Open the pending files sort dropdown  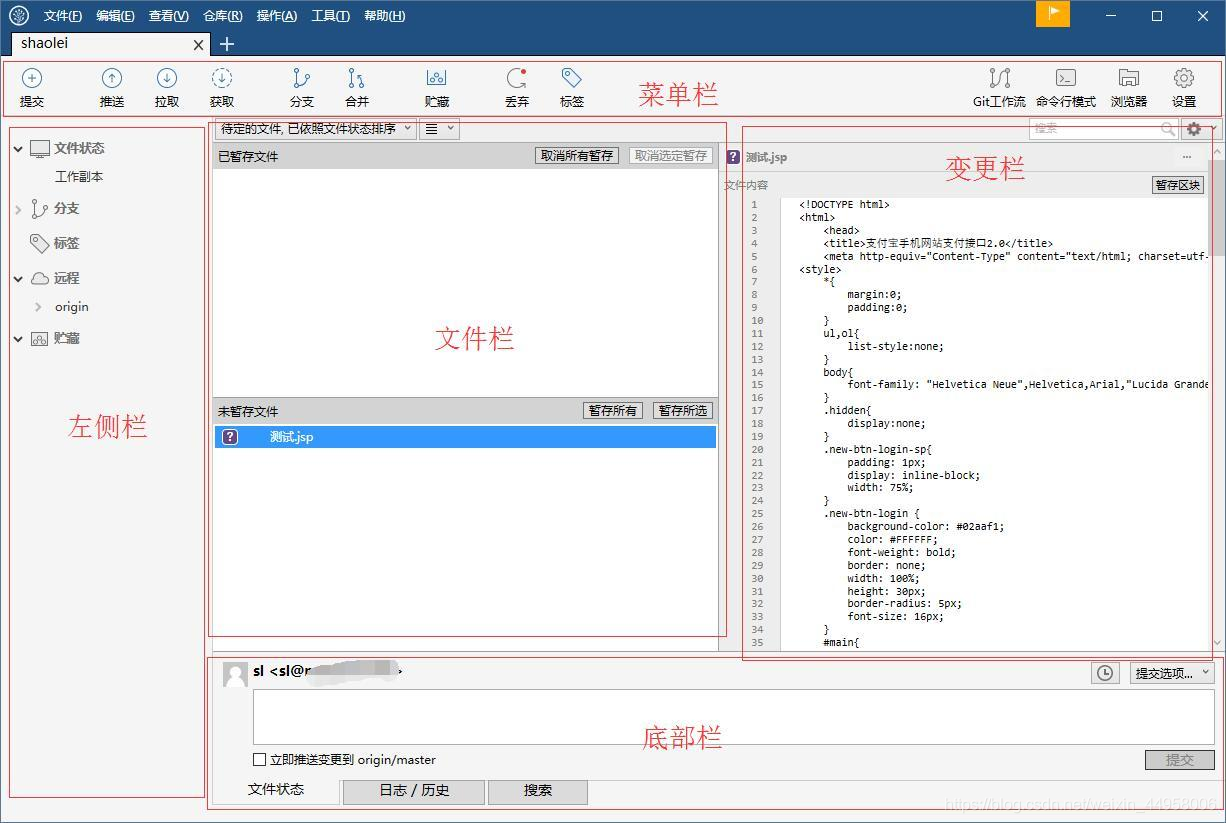pos(315,129)
